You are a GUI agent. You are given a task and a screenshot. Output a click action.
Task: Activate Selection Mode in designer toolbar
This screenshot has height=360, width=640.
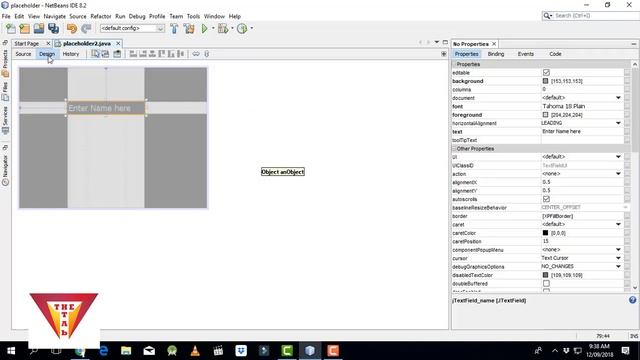pyautogui.click(x=95, y=54)
